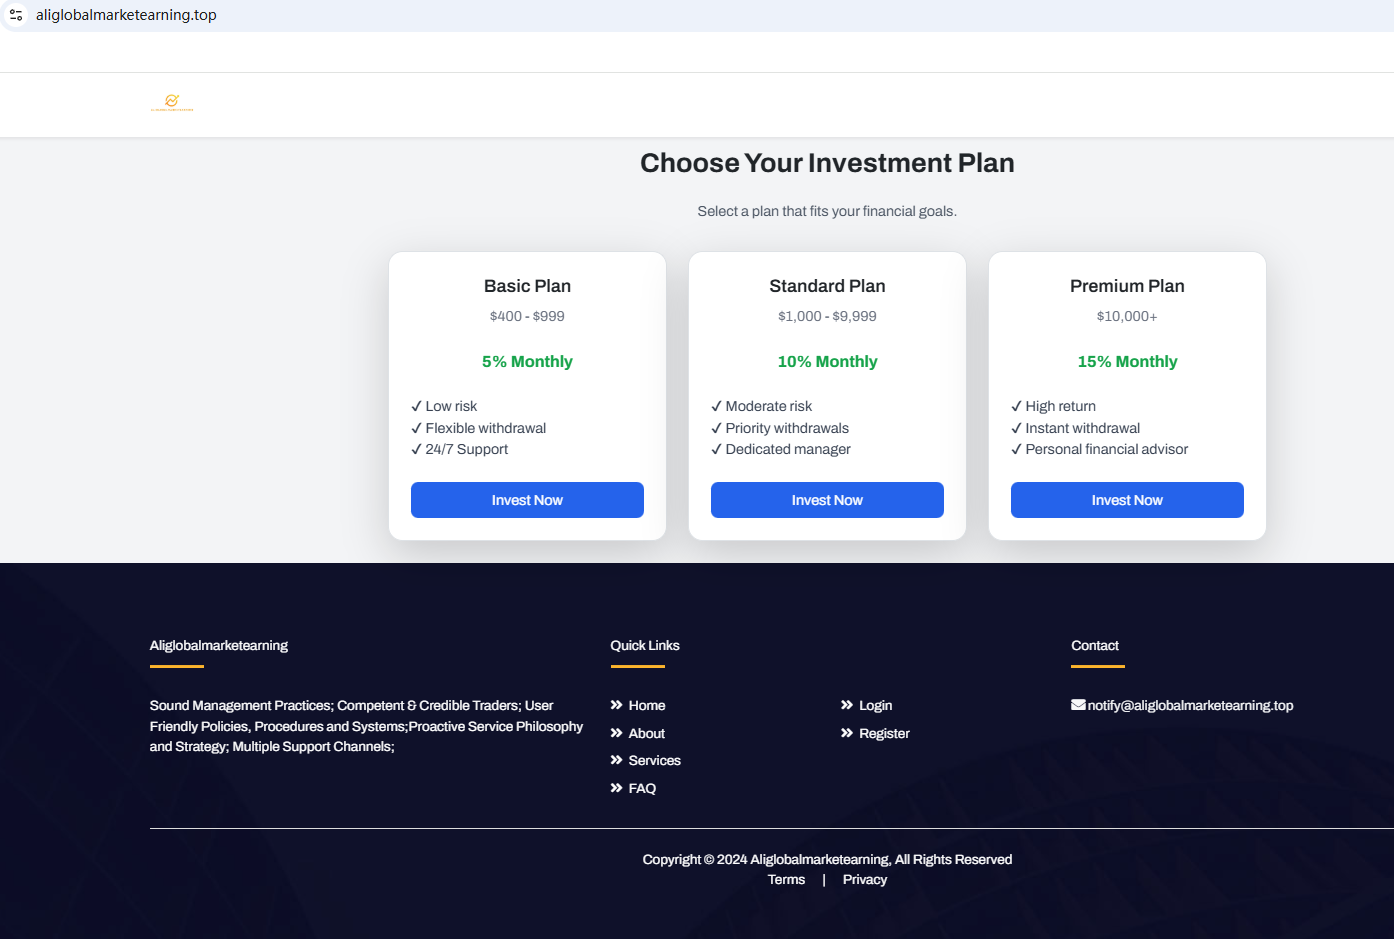Click the site info icon in address bar
Viewport: 1394px width, 939px height.
[16, 15]
